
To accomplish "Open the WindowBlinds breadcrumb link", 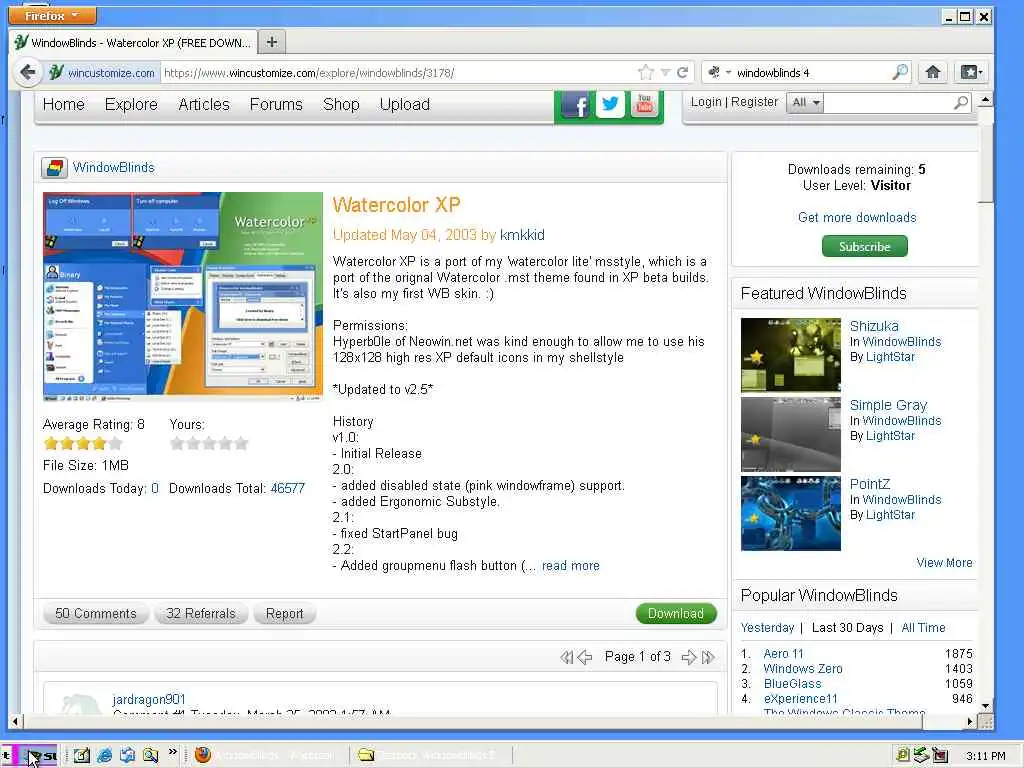I will [114, 168].
